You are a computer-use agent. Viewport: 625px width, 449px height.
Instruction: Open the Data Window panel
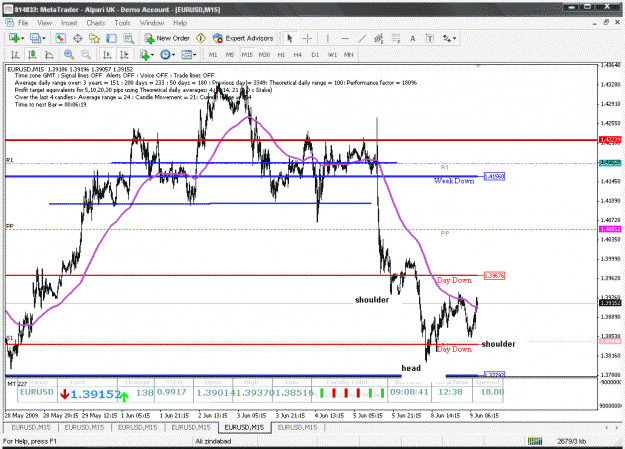(x=78, y=38)
